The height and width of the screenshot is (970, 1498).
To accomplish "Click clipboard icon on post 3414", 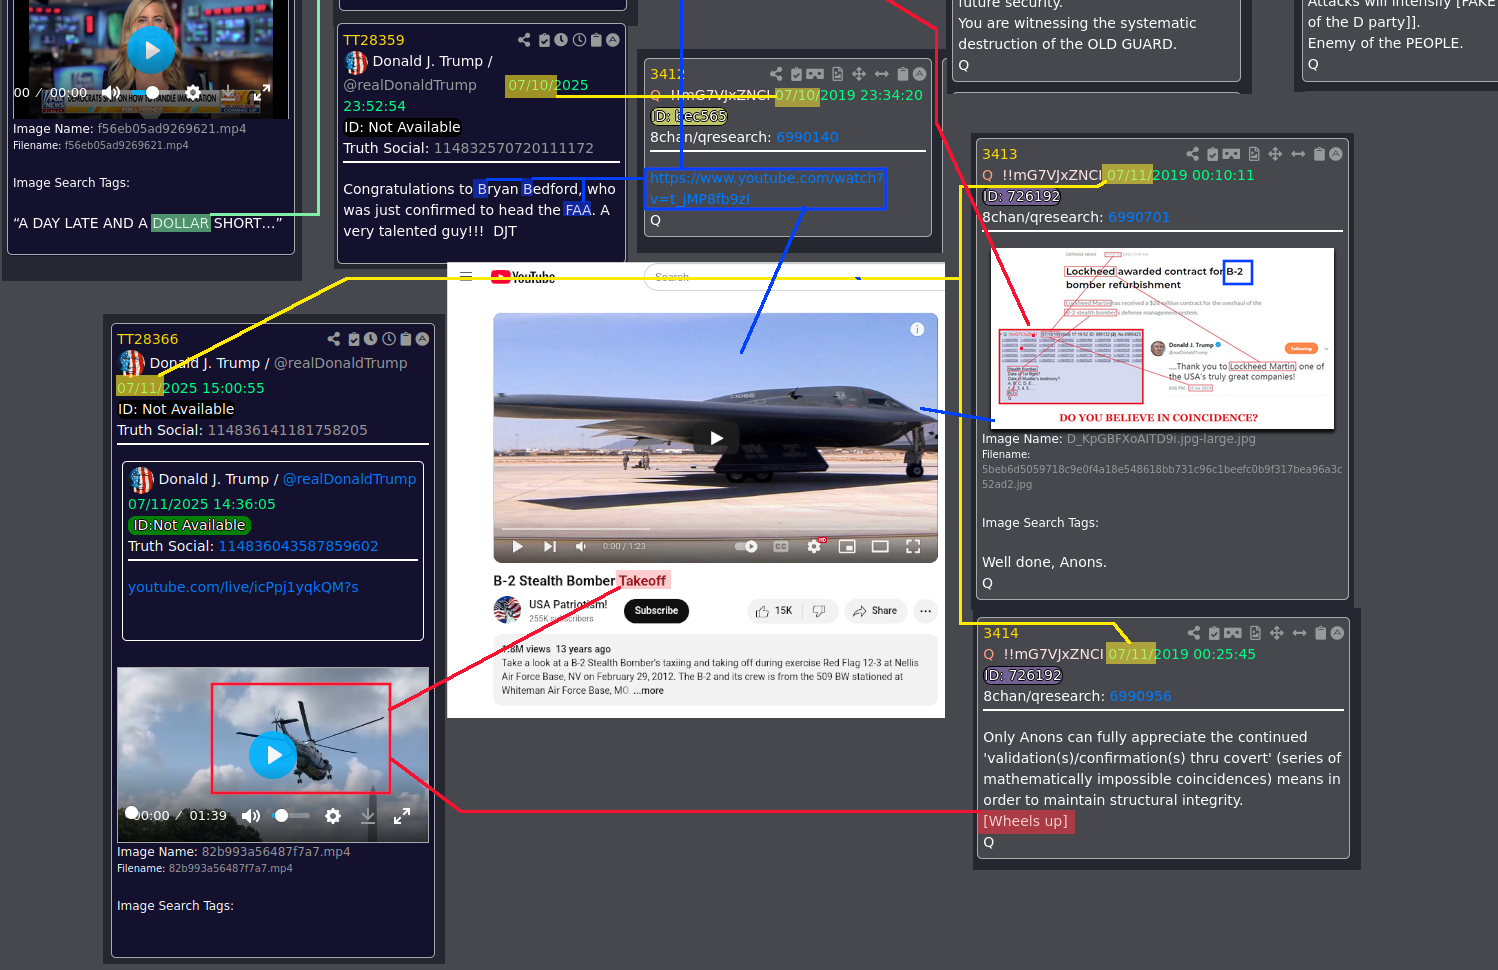I will coord(1320,633).
